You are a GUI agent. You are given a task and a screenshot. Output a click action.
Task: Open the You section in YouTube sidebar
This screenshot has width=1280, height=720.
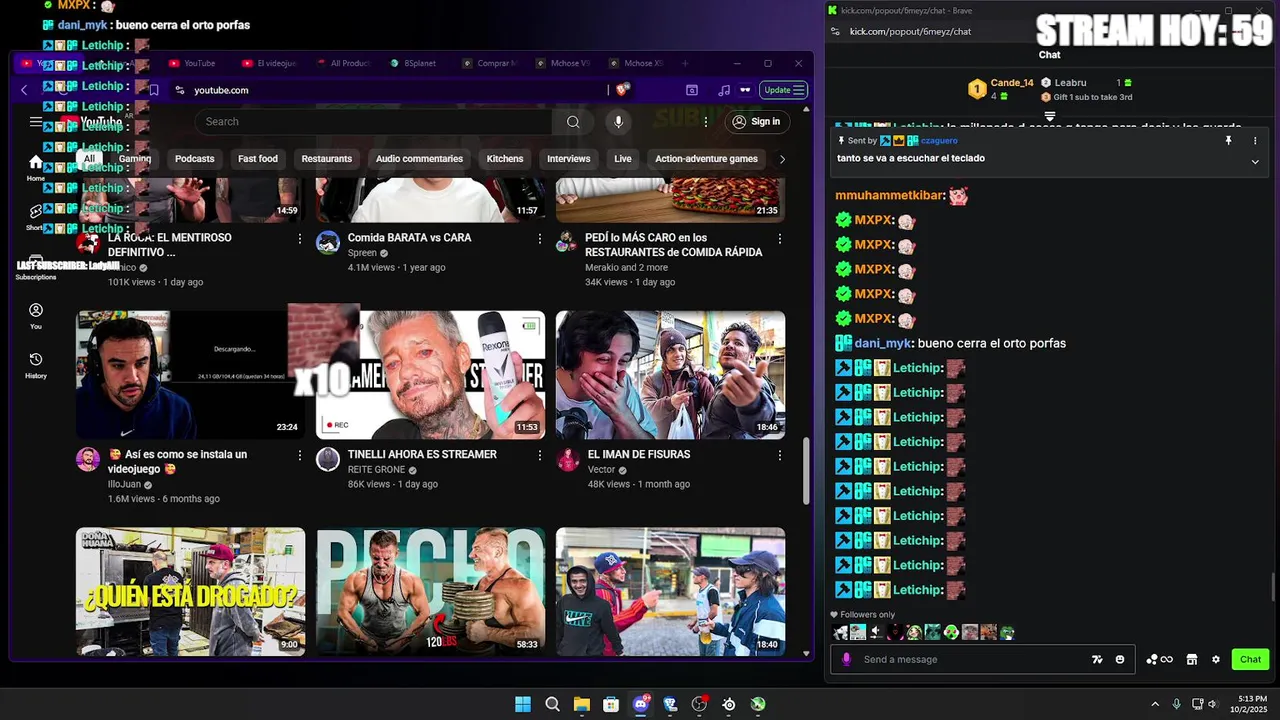(36, 316)
